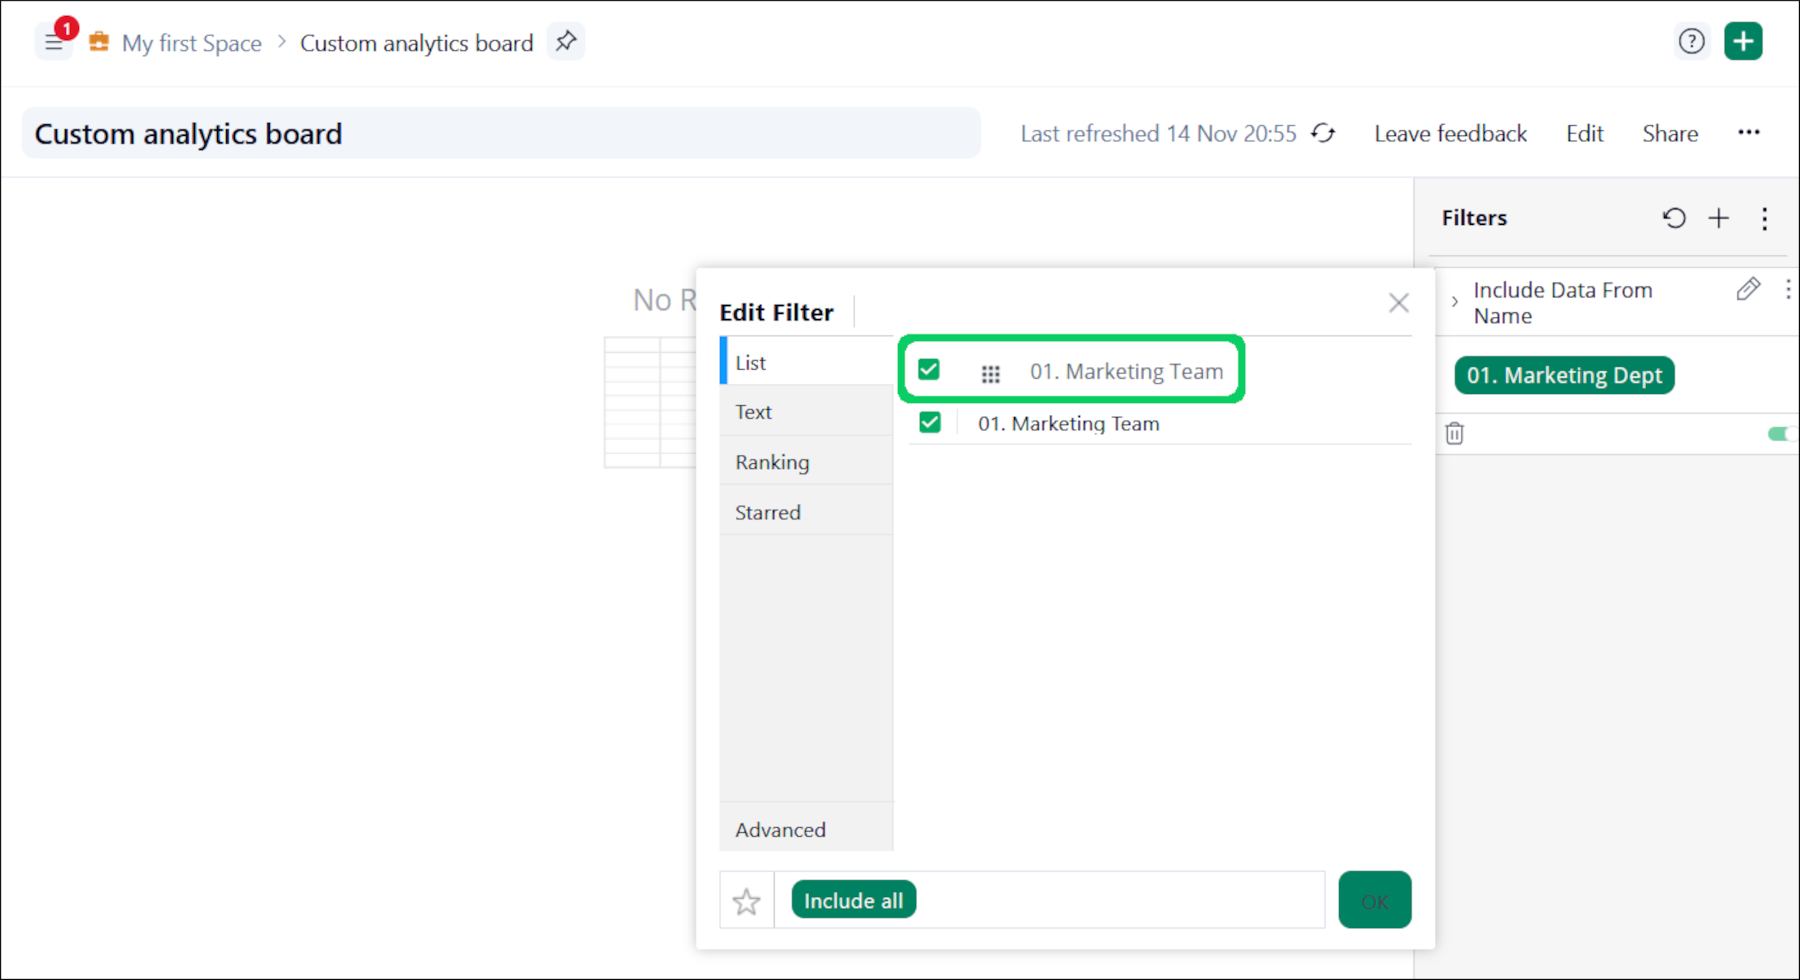The image size is (1800, 980).
Task: Edit the filter using pencil icon
Action: tap(1748, 290)
